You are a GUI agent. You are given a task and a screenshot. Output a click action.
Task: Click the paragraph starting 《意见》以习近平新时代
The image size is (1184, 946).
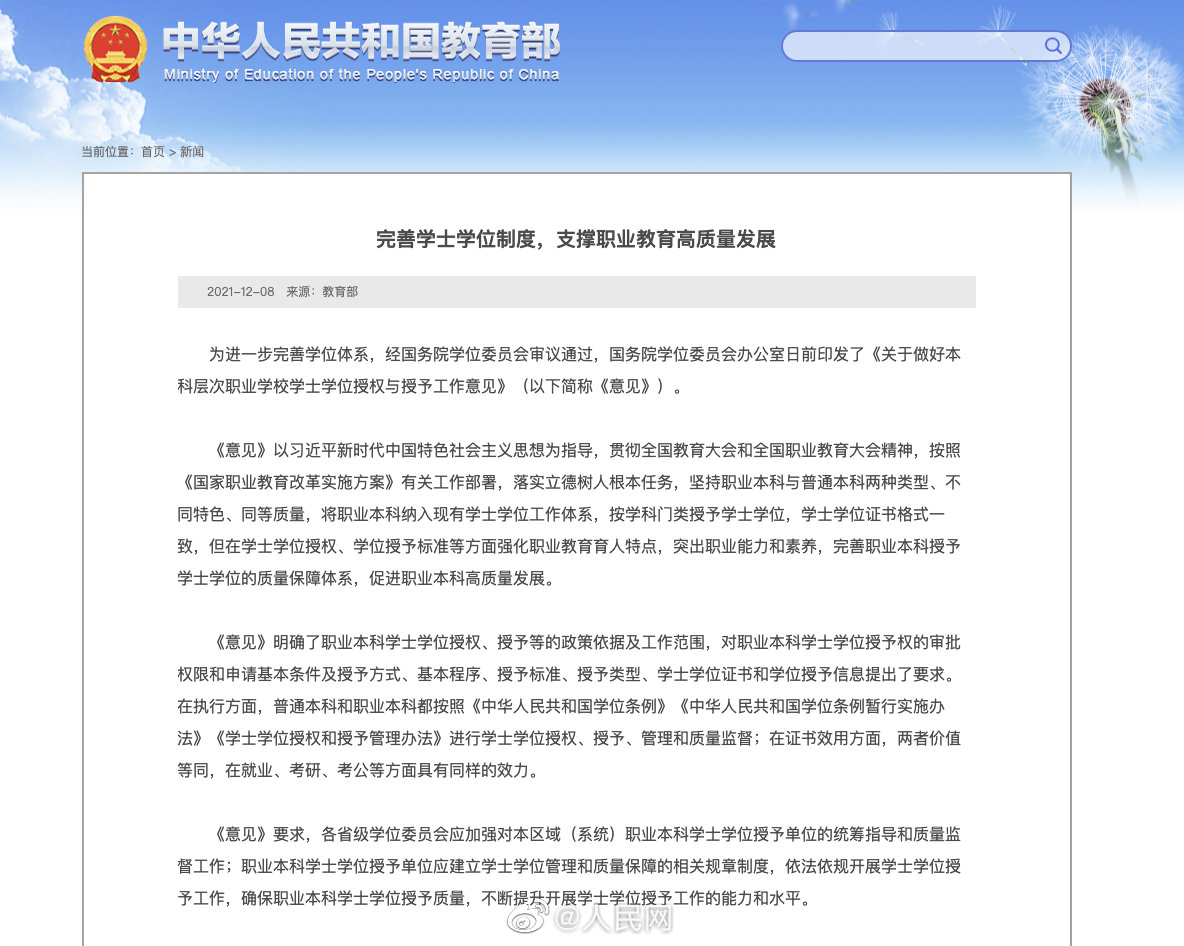point(569,514)
